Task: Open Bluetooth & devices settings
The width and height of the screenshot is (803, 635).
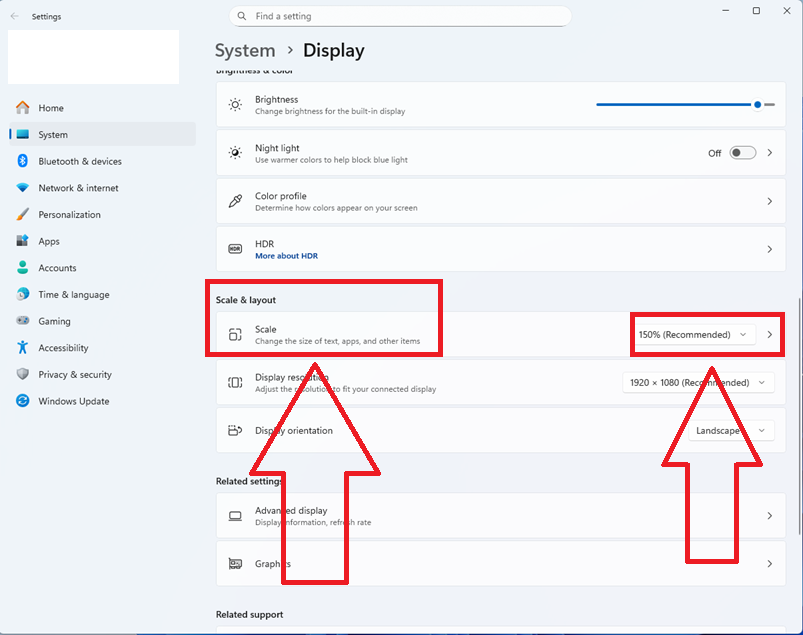Action: coord(102,161)
